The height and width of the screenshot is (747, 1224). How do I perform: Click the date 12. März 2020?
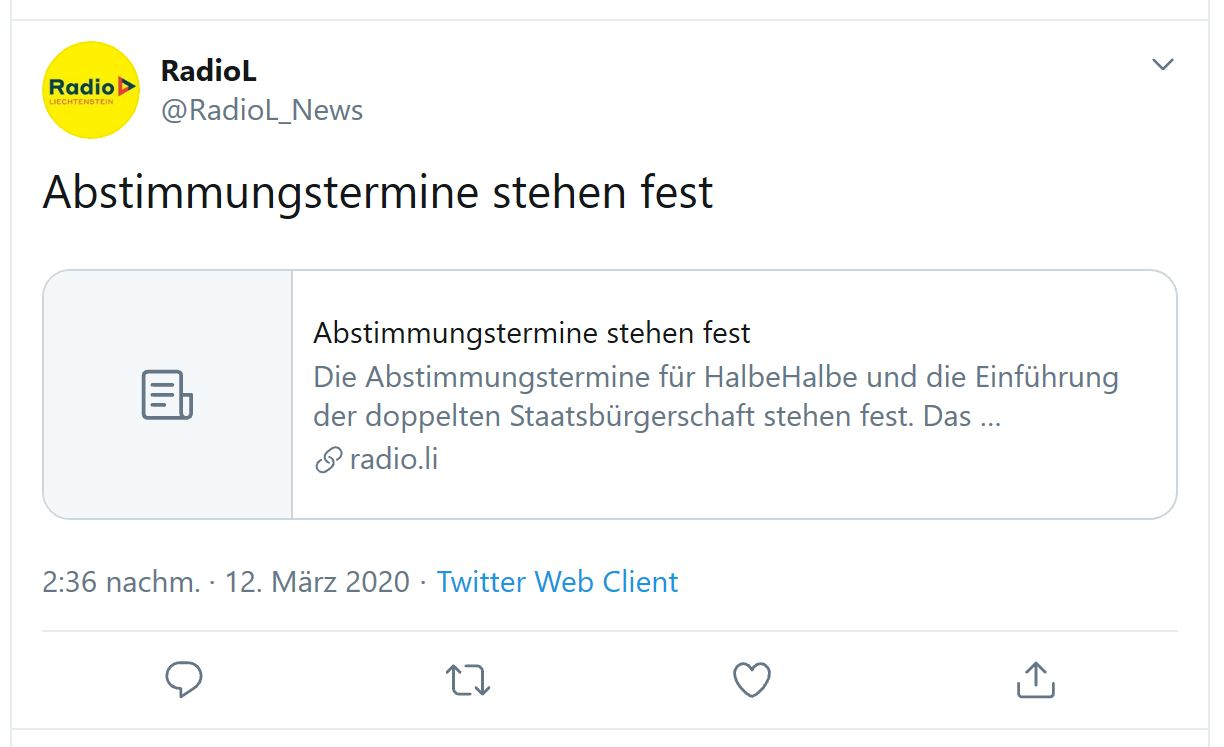click(317, 582)
